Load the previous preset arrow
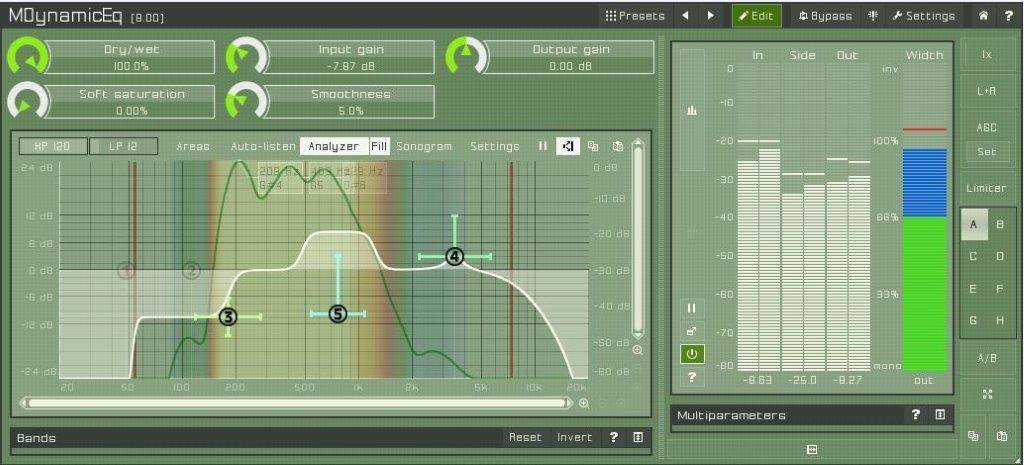Viewport: 1024px width, 465px height. click(x=685, y=16)
